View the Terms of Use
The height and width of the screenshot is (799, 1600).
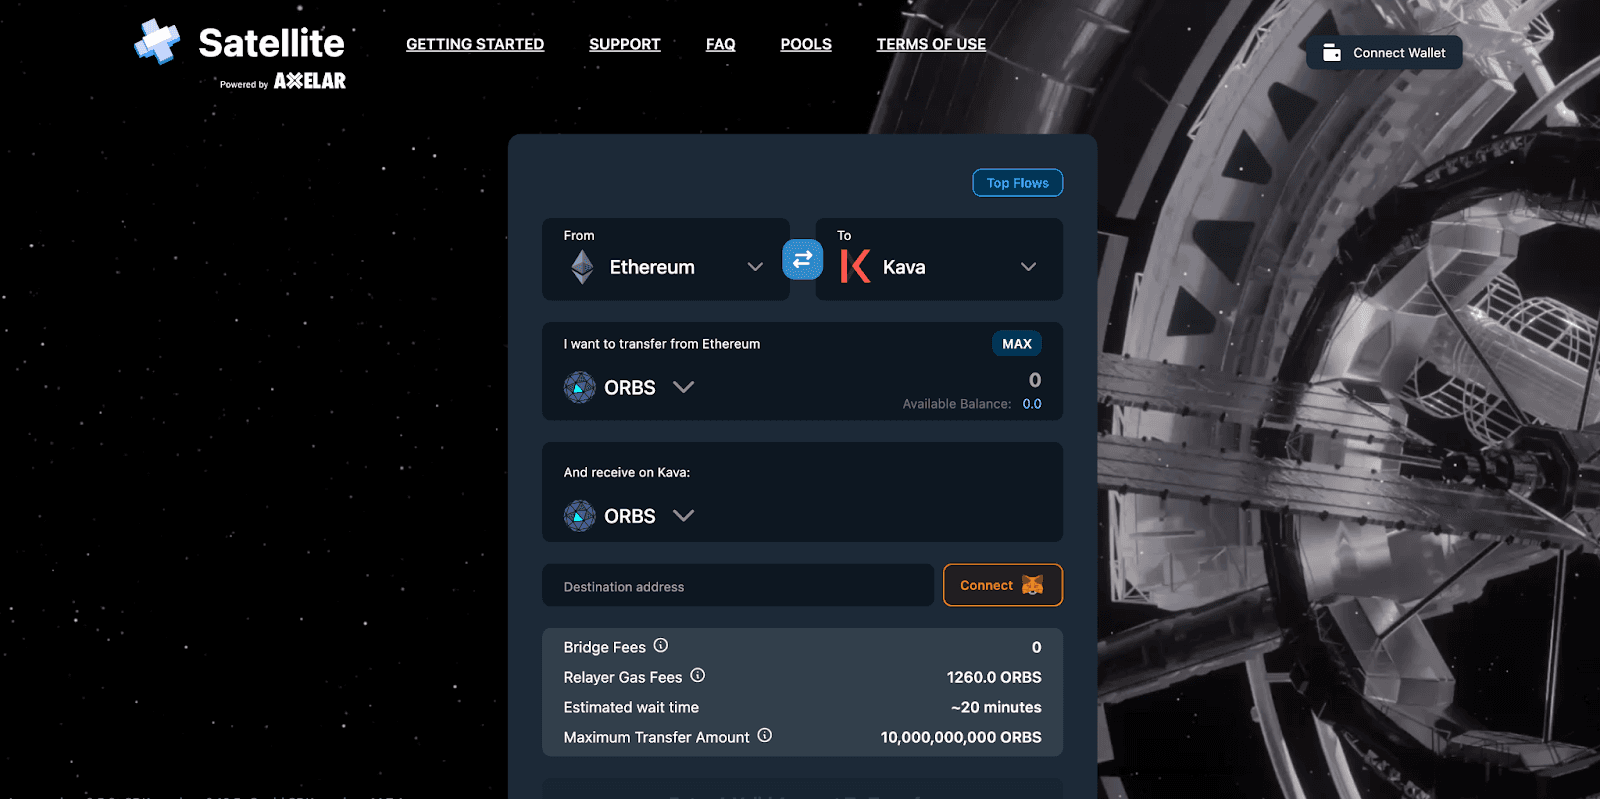click(931, 44)
